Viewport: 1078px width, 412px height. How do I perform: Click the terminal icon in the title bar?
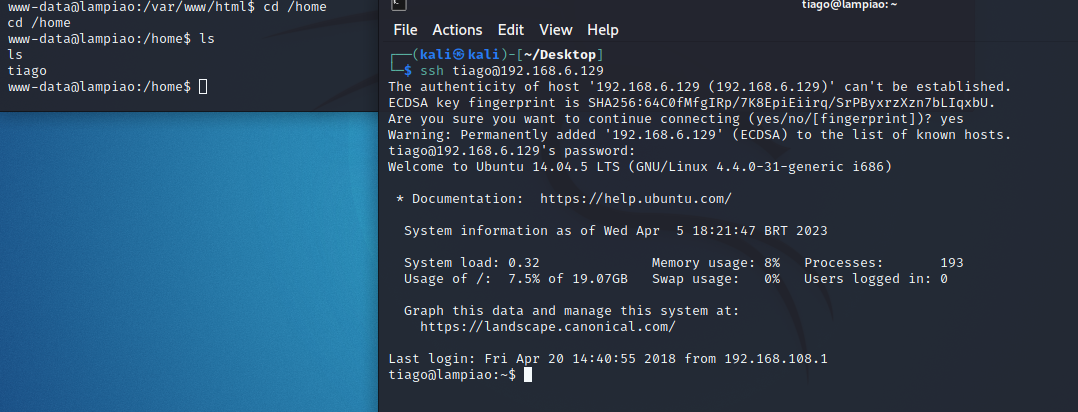pyautogui.click(x=396, y=5)
